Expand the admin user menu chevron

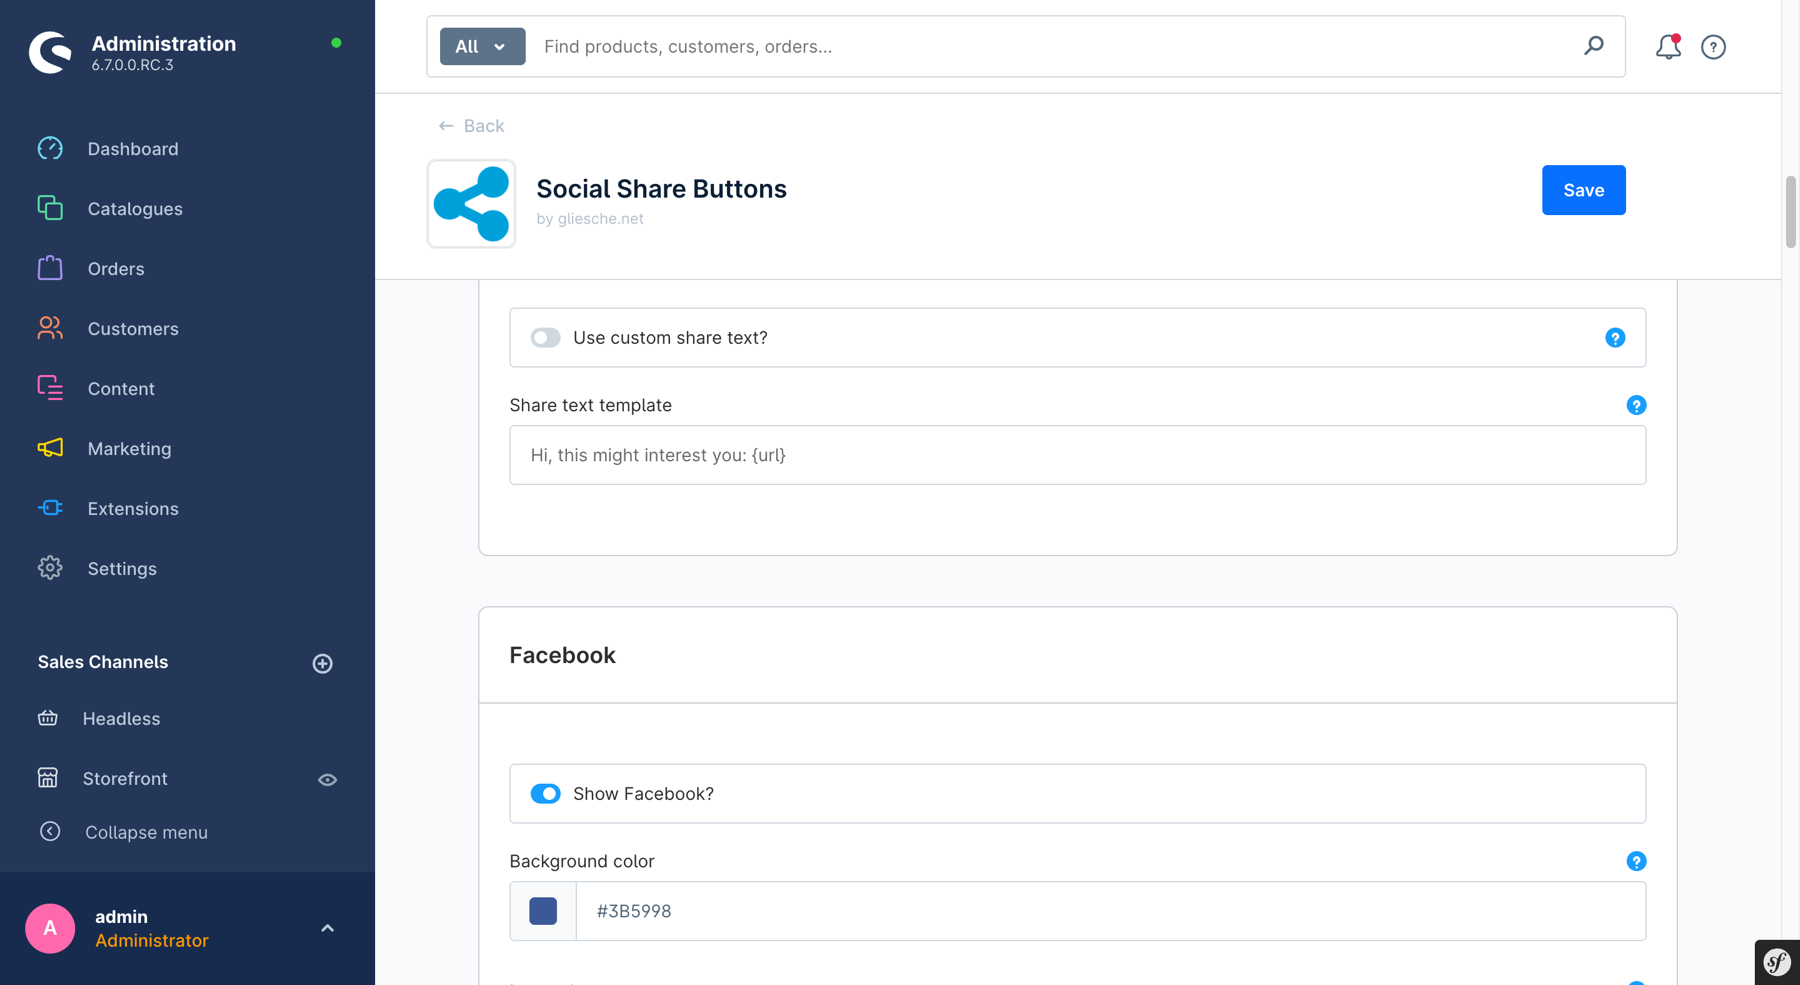(327, 928)
